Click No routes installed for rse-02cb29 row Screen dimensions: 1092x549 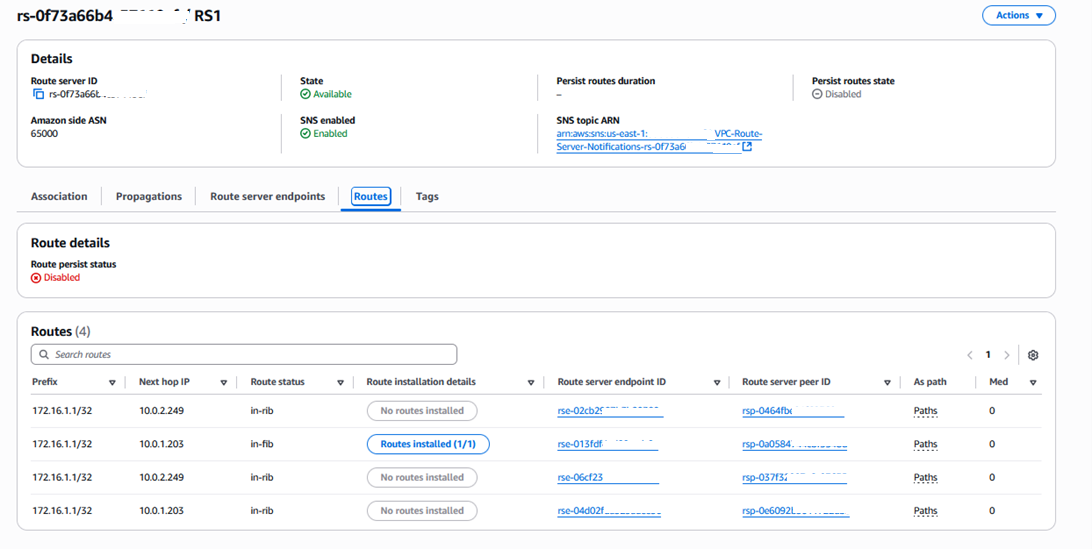coord(422,410)
